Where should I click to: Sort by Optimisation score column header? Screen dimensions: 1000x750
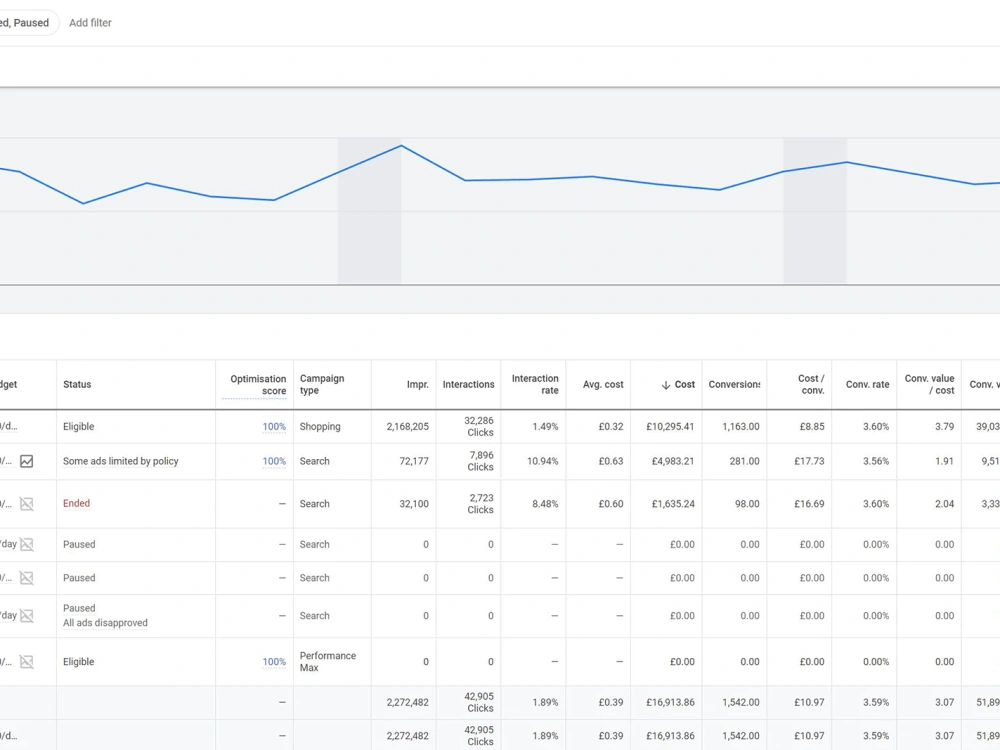pyautogui.click(x=258, y=385)
